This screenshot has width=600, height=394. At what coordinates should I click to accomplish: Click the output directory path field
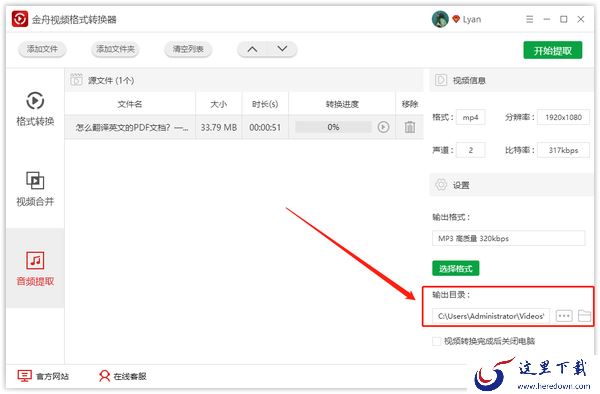pyautogui.click(x=491, y=316)
